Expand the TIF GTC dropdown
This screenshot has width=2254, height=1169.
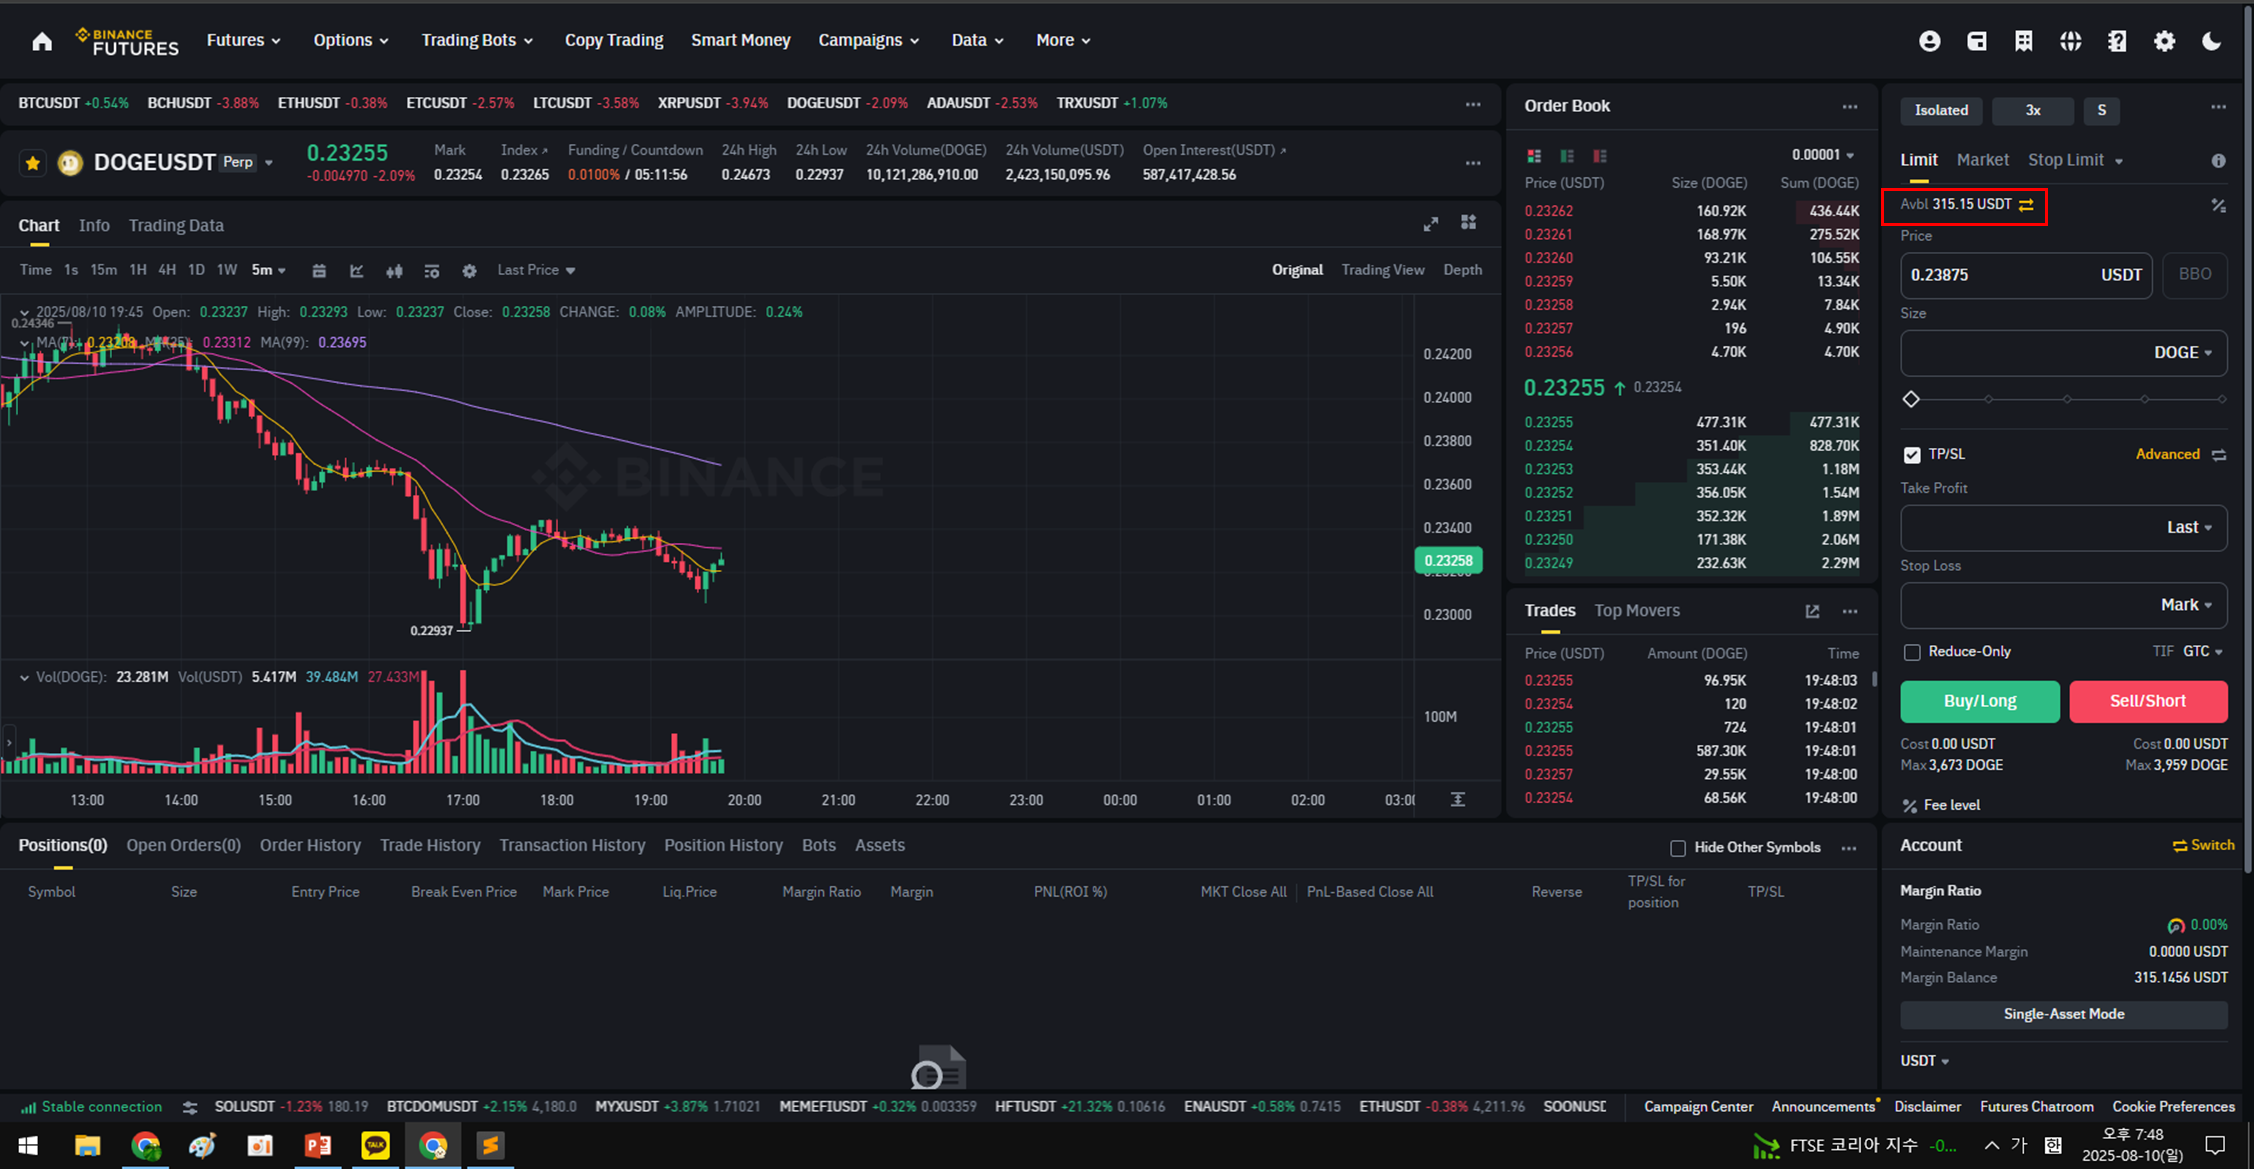(x=2202, y=652)
